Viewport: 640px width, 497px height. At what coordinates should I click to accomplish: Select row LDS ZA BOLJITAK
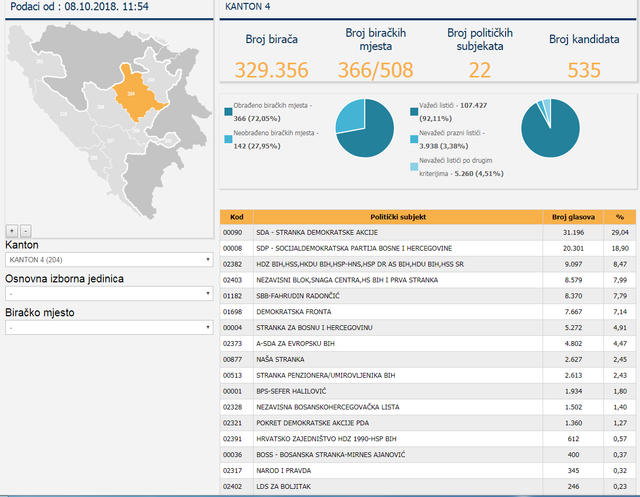(x=428, y=487)
